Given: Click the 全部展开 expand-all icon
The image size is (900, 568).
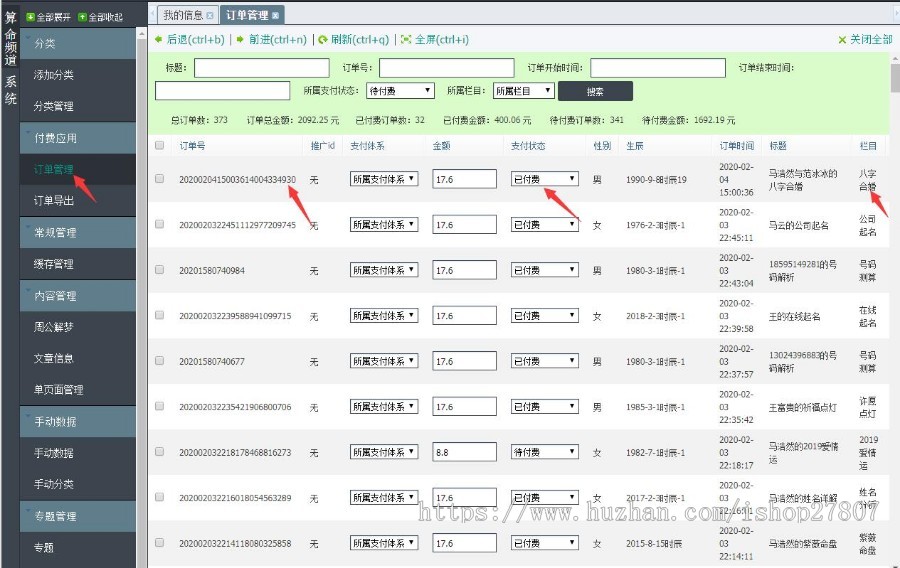Looking at the screenshot, I should (30, 17).
